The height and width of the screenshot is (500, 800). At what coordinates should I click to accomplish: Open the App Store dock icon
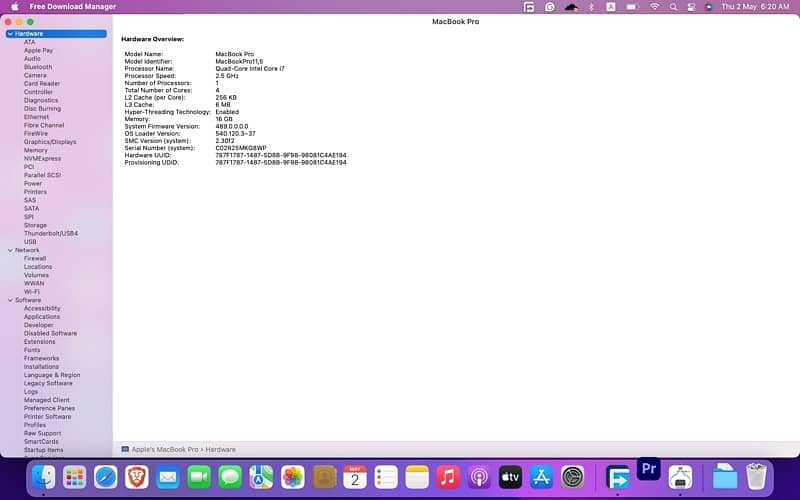tap(541, 477)
